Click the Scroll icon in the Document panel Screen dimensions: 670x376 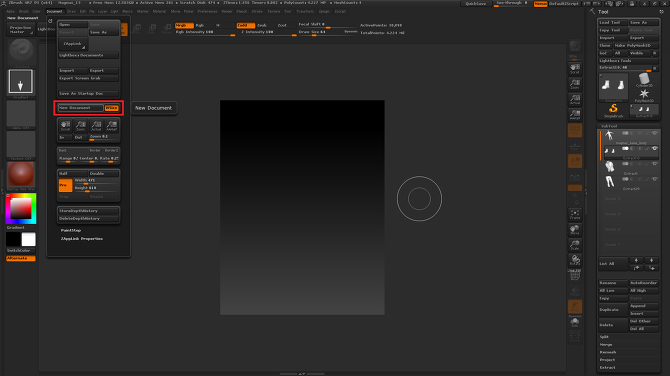[x=65, y=126]
